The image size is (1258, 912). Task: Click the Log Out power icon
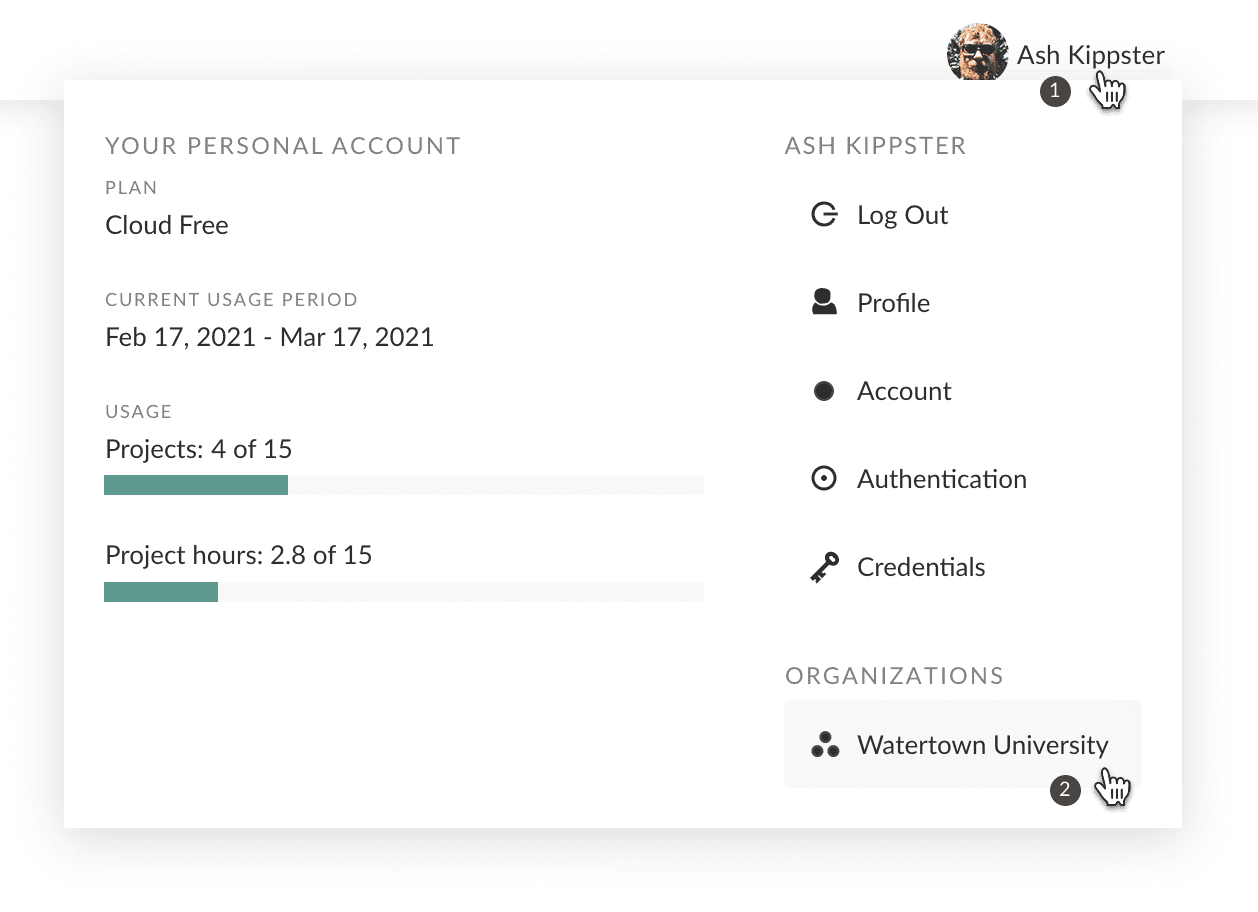(x=824, y=214)
